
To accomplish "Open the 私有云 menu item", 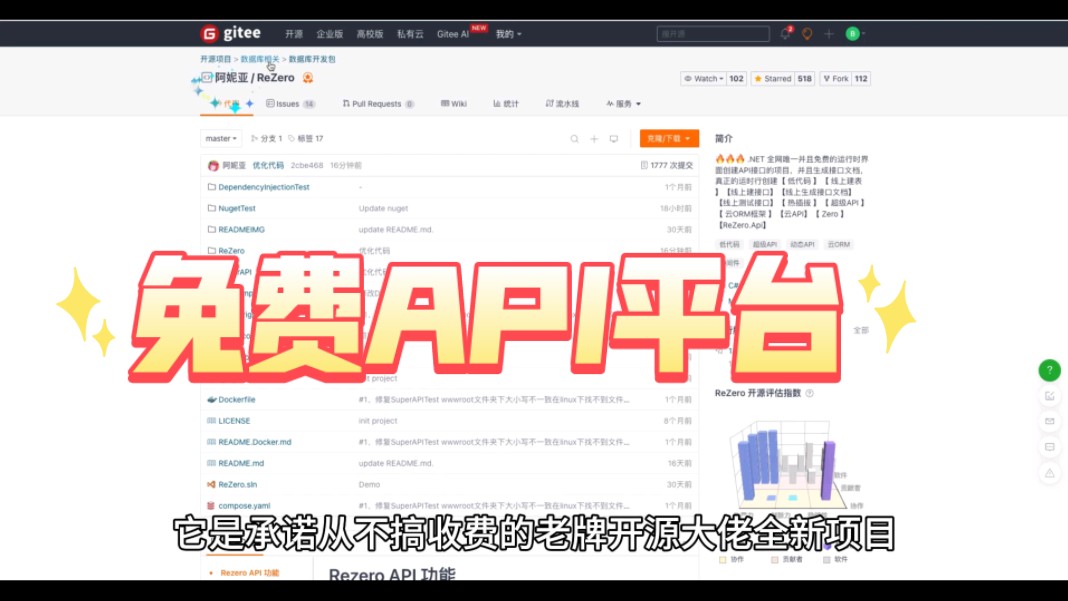I will point(410,34).
